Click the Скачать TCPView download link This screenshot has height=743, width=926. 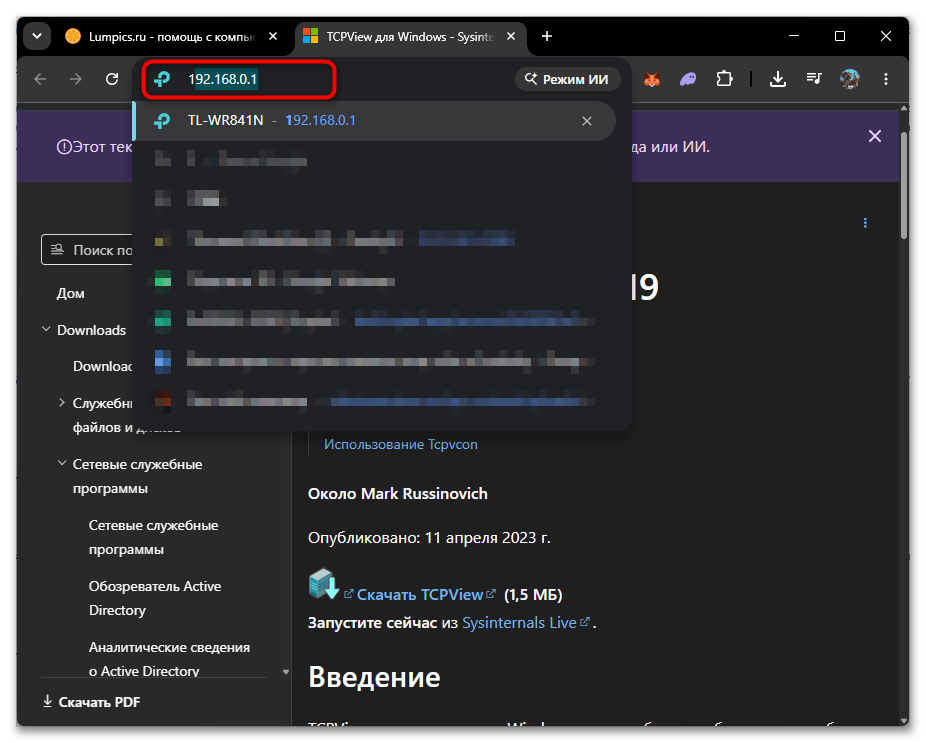(420, 595)
